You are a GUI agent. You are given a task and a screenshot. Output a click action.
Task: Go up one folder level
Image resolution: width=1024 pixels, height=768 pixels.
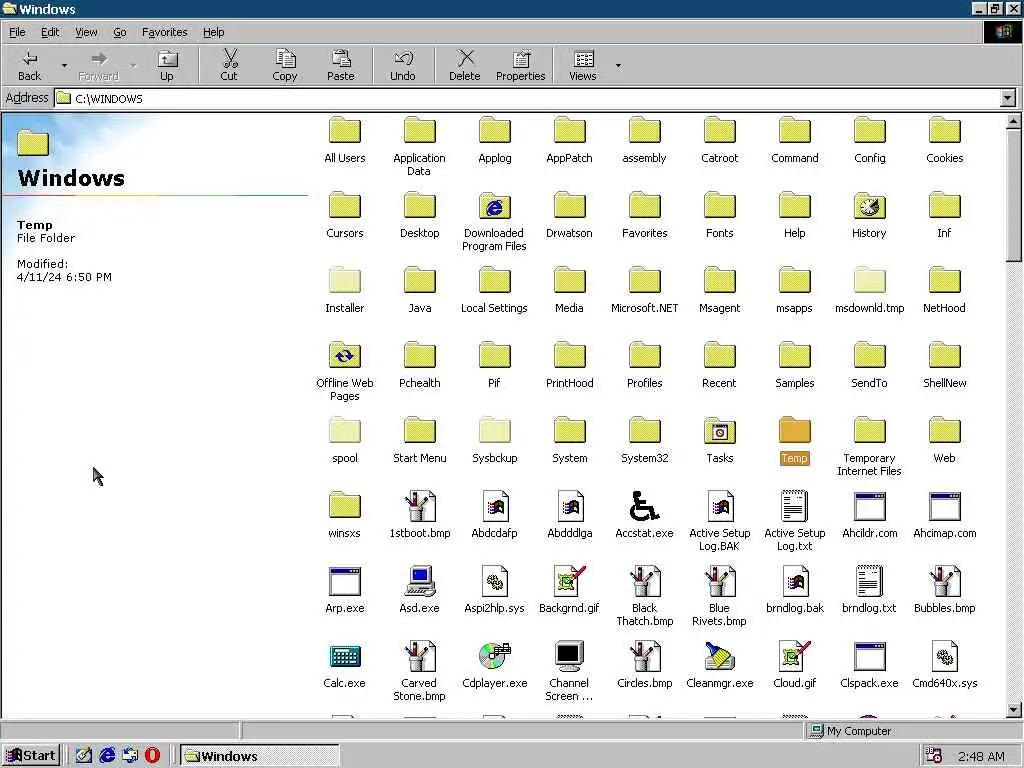click(167, 65)
